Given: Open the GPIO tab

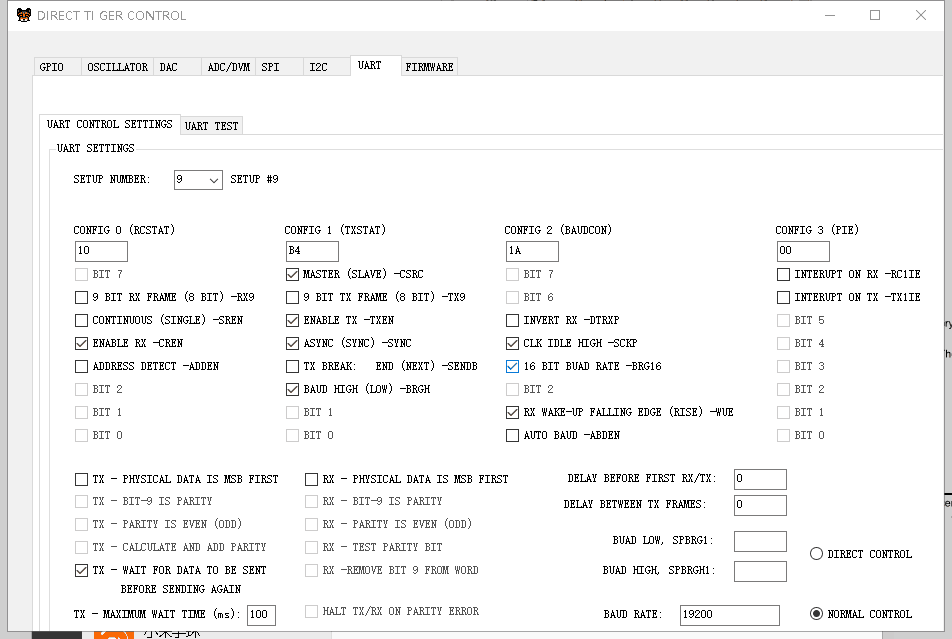Looking at the screenshot, I should [x=57, y=67].
